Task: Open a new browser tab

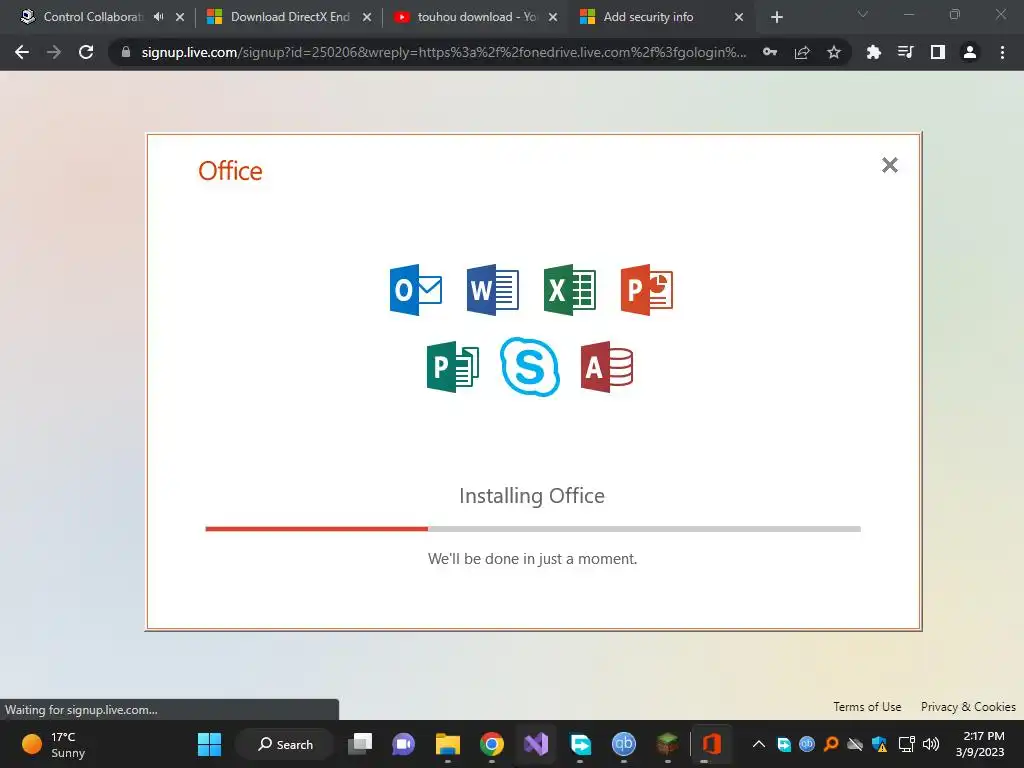Action: [776, 18]
